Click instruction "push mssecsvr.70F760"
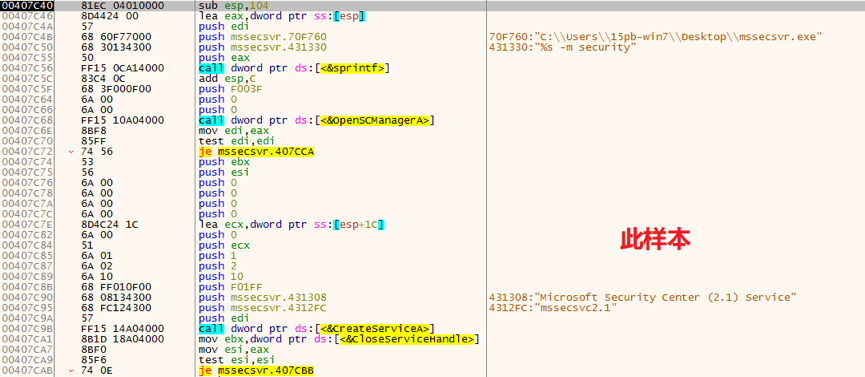 click(x=263, y=37)
